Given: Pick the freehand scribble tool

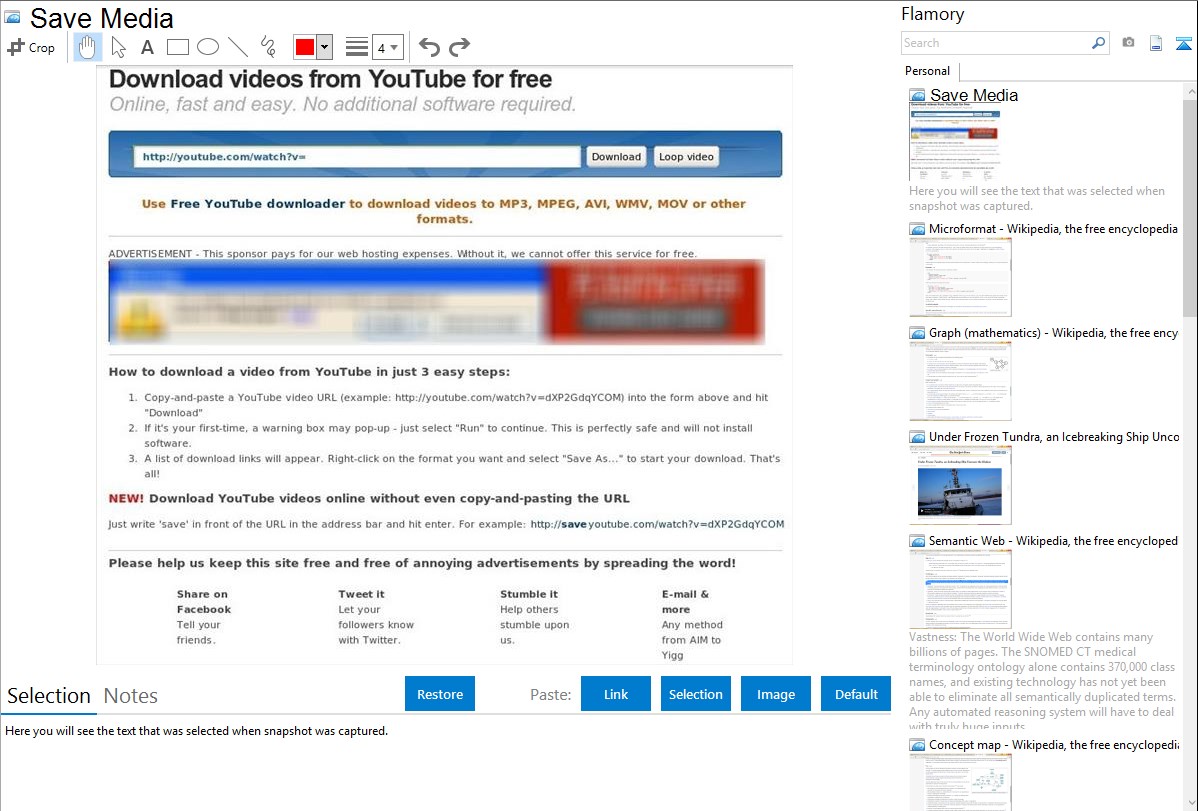Looking at the screenshot, I should (x=268, y=47).
